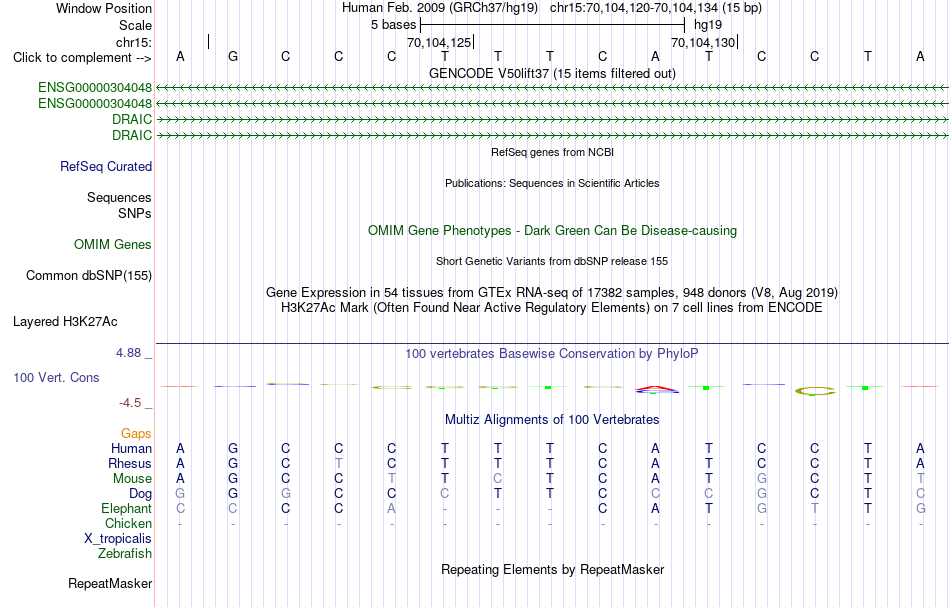The image size is (950, 607).
Task: Click the 70,104,130 position marker
Action: [x=703, y=42]
